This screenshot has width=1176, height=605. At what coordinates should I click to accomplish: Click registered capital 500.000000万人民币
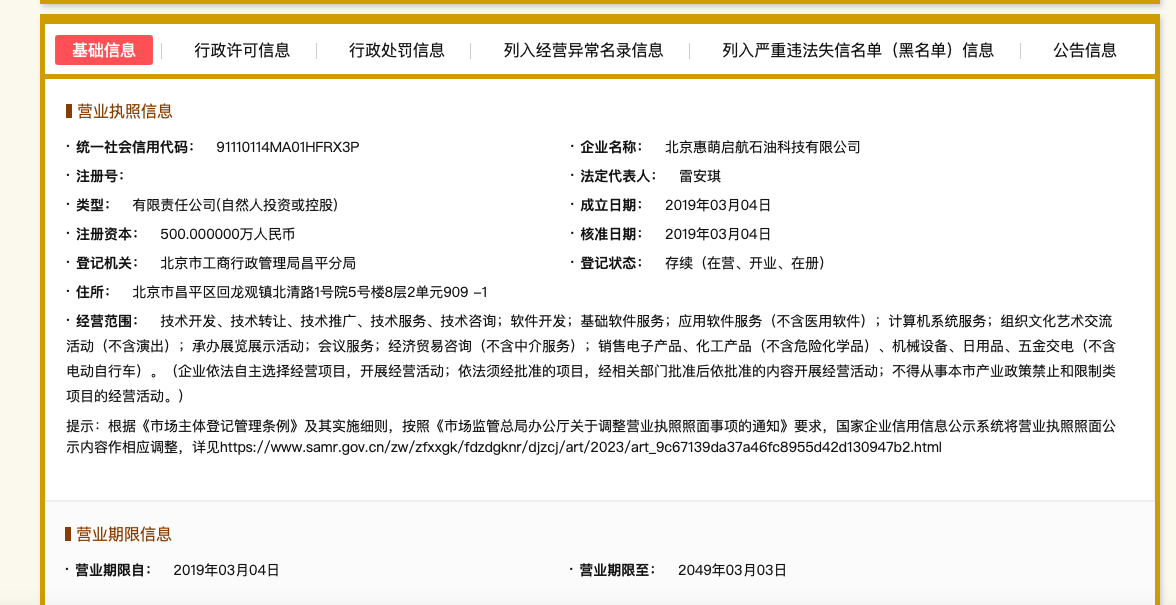227,235
